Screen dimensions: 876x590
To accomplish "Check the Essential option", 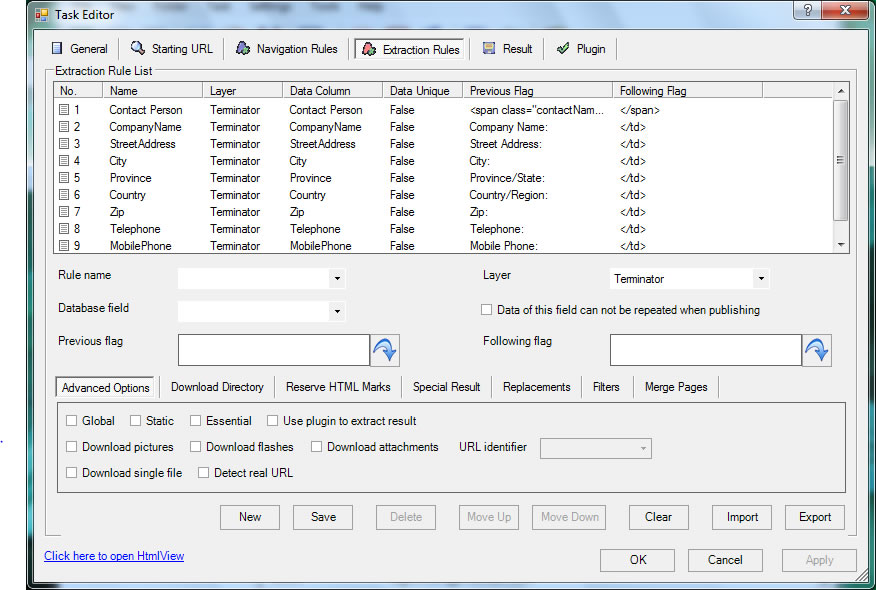I will click(195, 421).
